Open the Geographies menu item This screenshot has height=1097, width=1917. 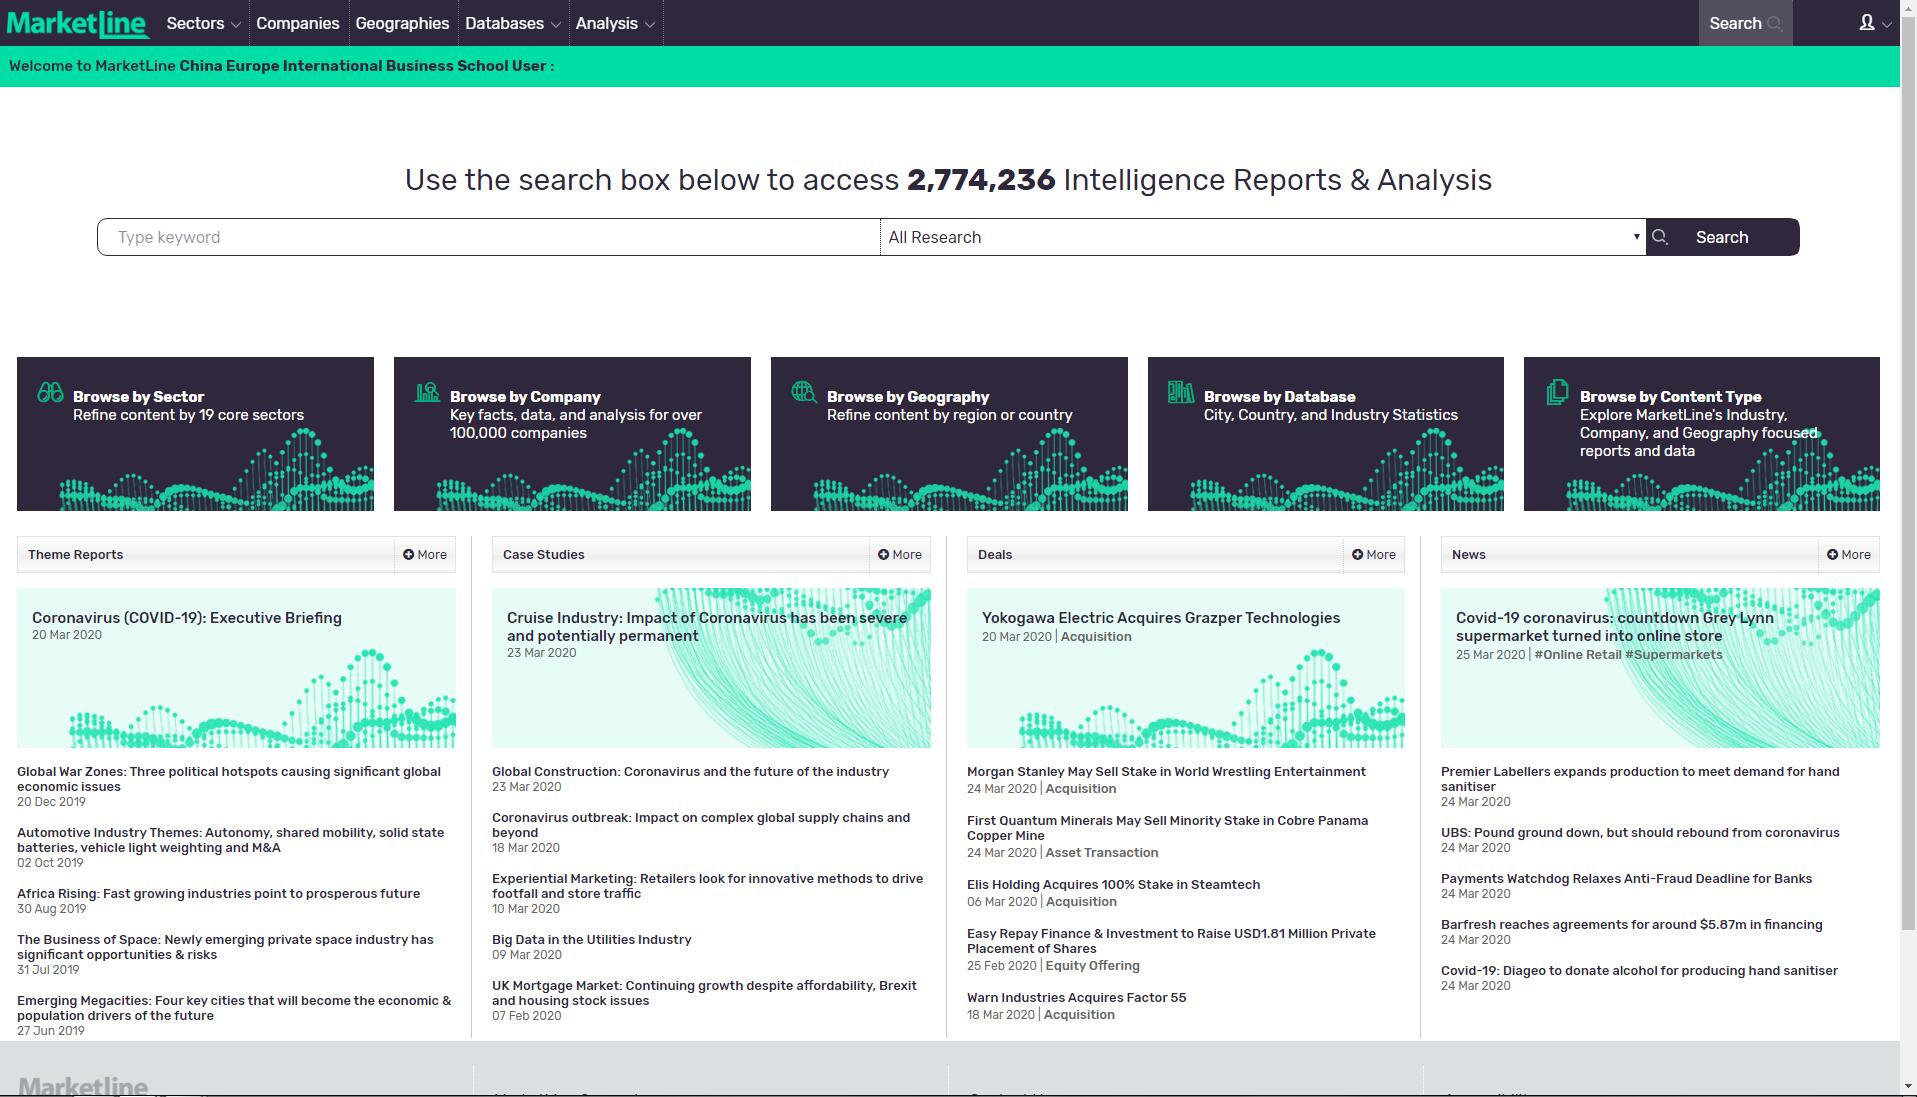point(402,23)
